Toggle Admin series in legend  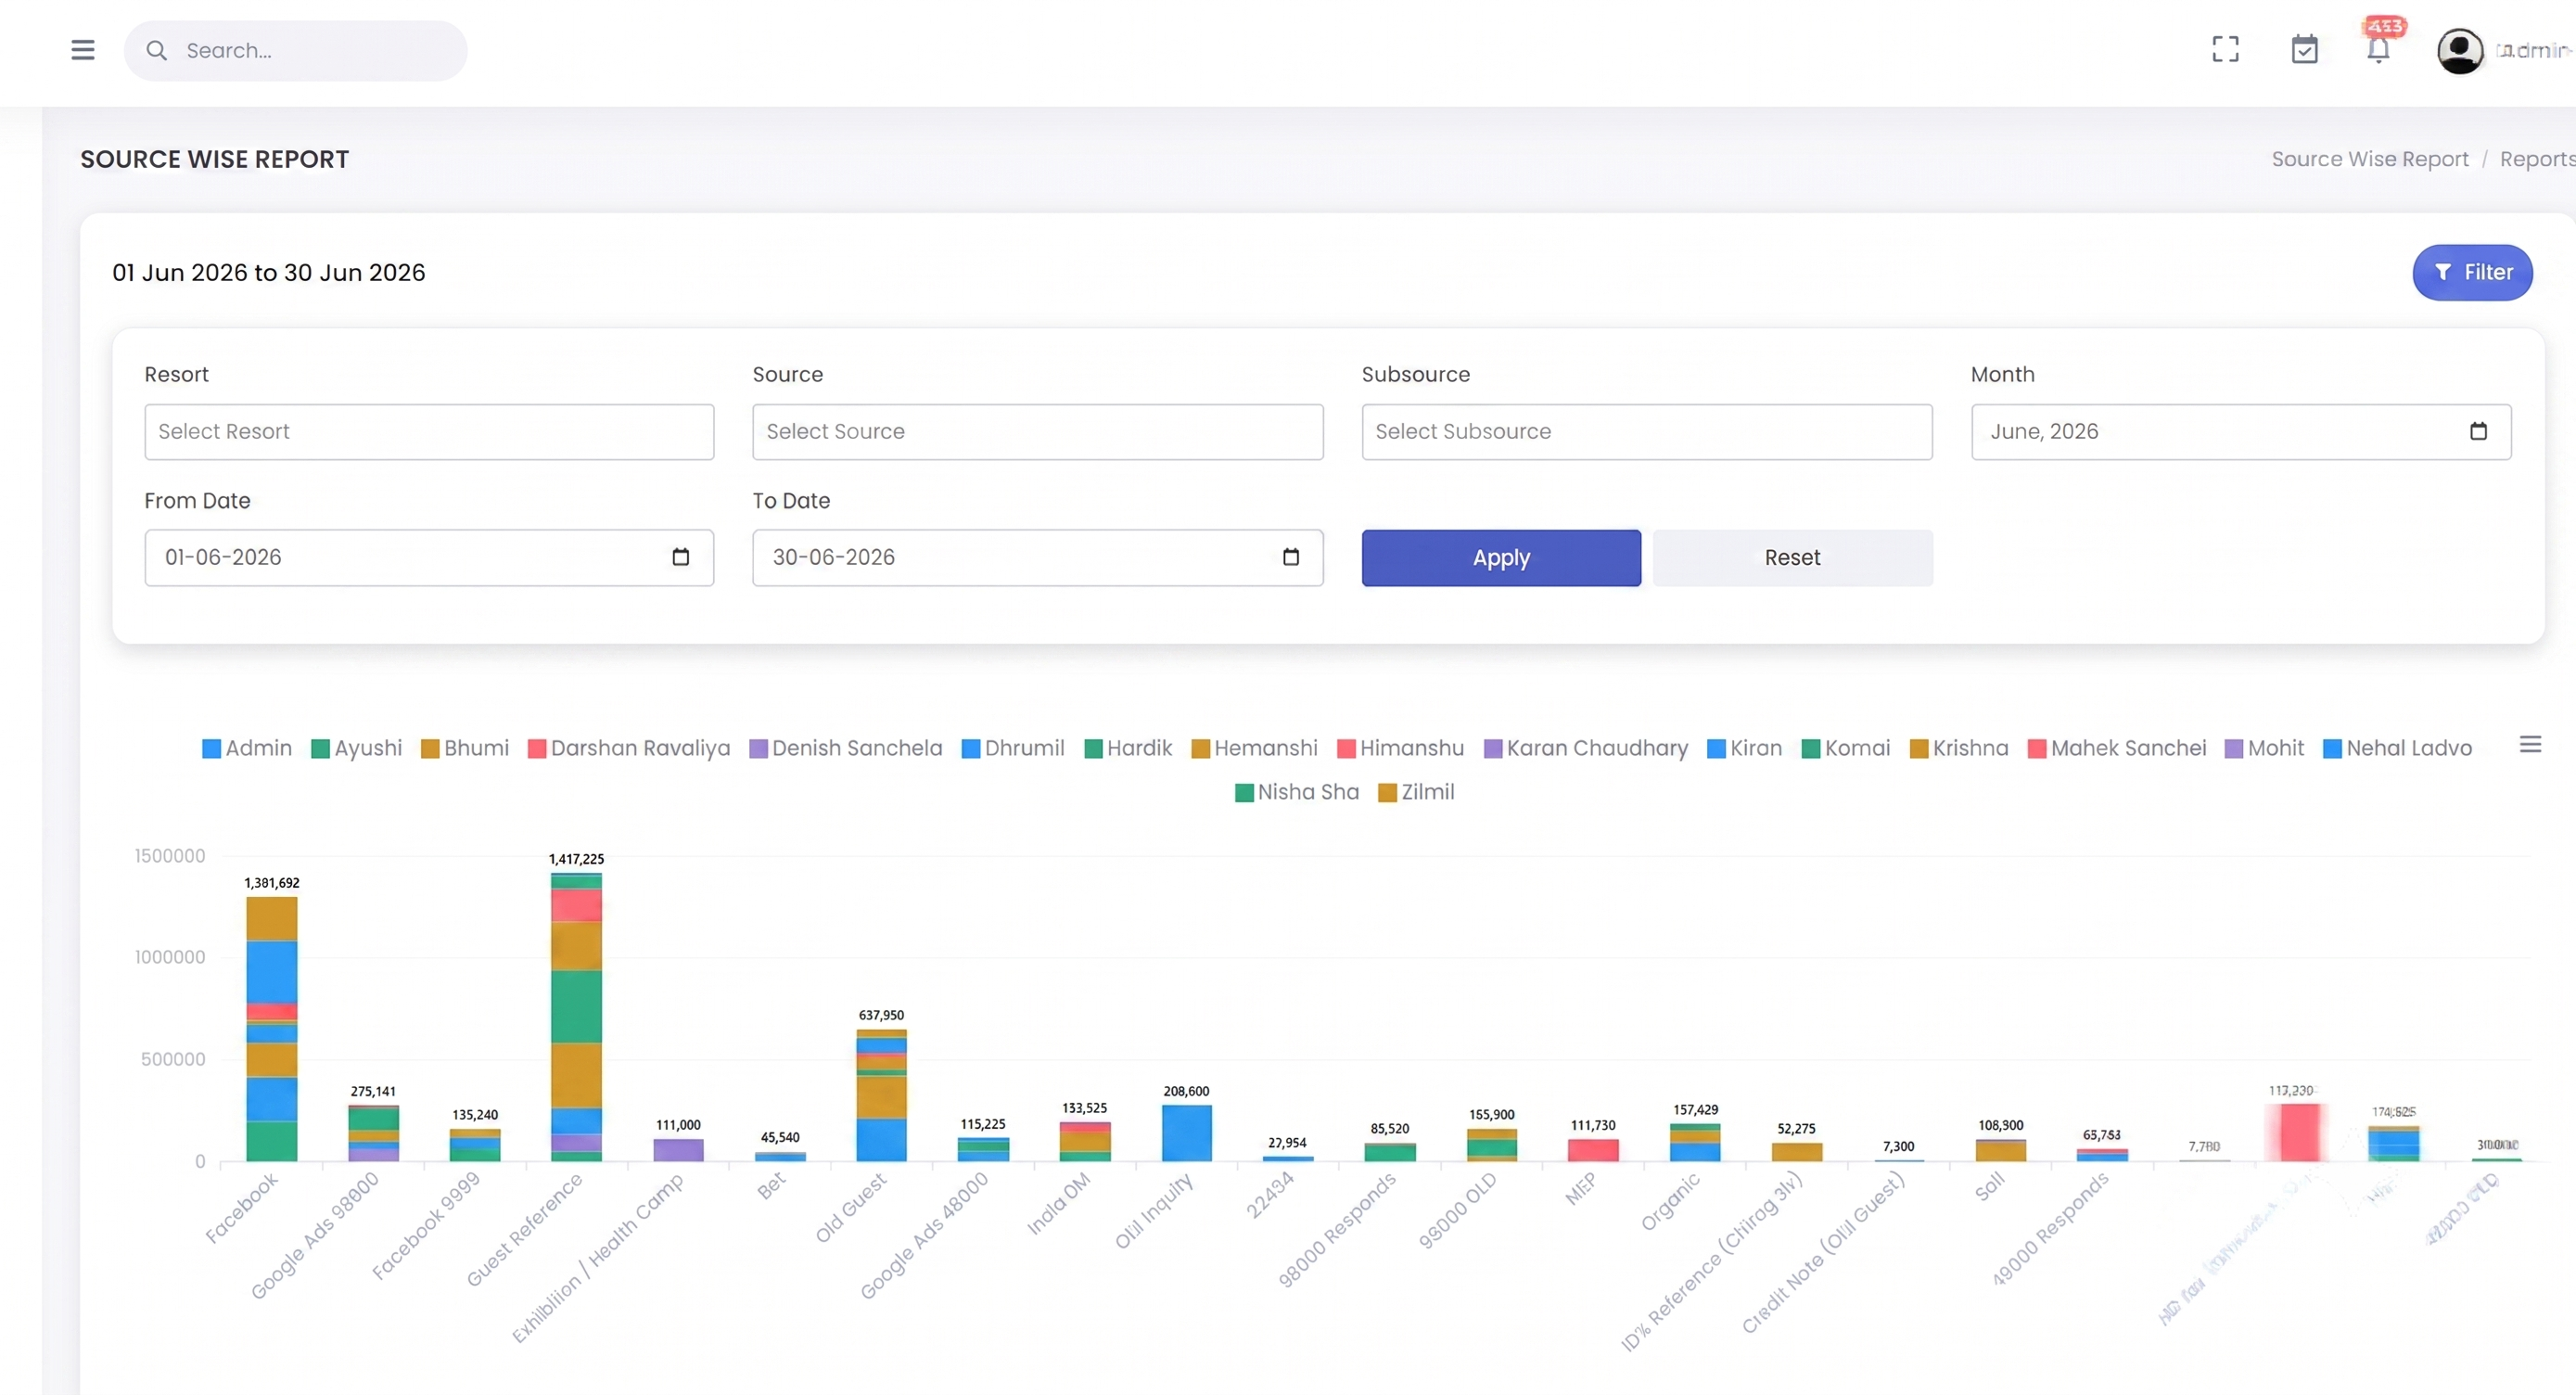(x=247, y=748)
